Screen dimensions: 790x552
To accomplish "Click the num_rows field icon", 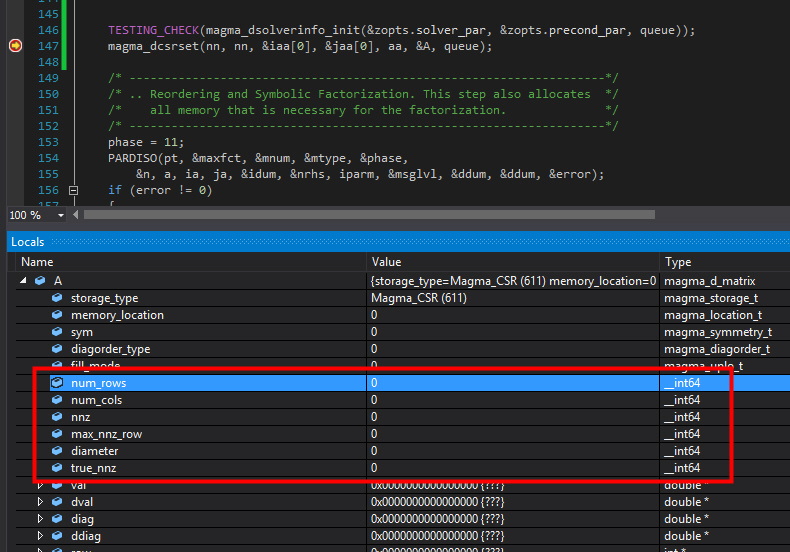I will tap(57, 383).
